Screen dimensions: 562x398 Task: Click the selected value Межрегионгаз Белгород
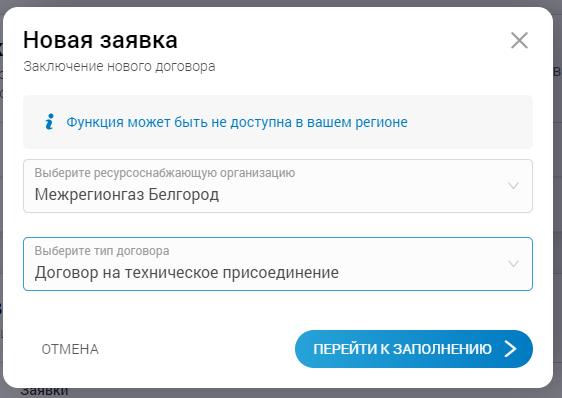click(x=127, y=195)
